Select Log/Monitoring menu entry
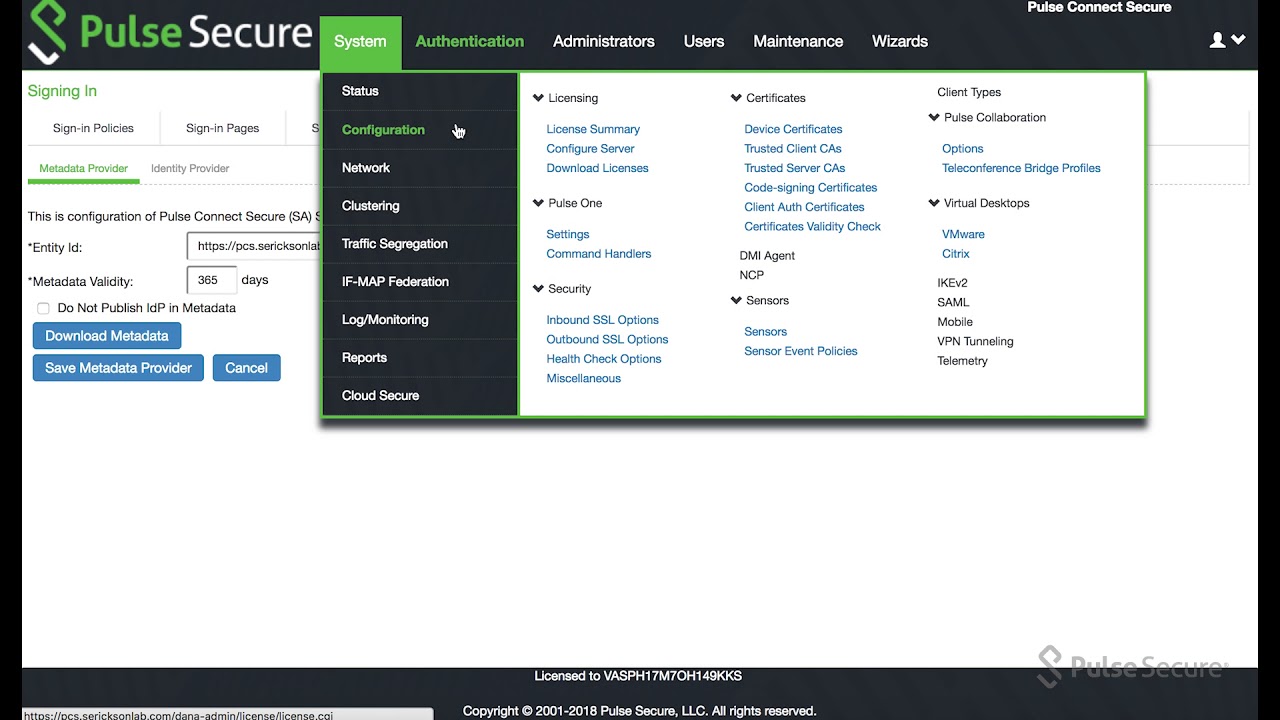Image resolution: width=1280 pixels, height=720 pixels. coord(420,320)
